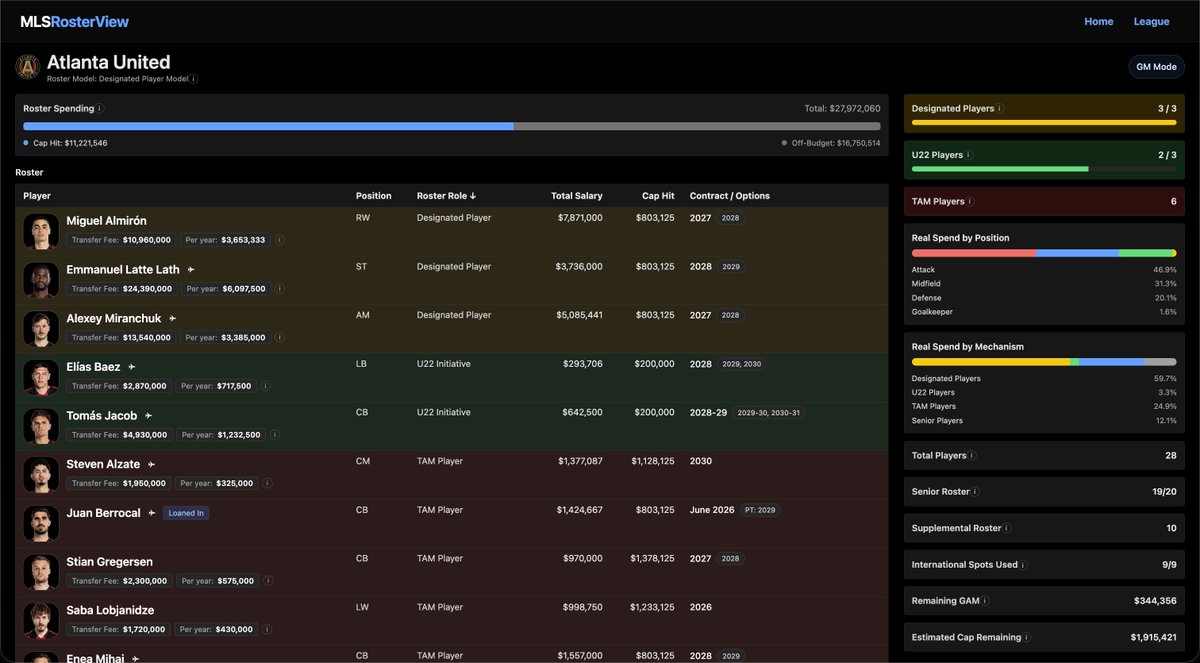Open Juan Berrocal's player photo
The image size is (1200, 663).
(x=41, y=523)
